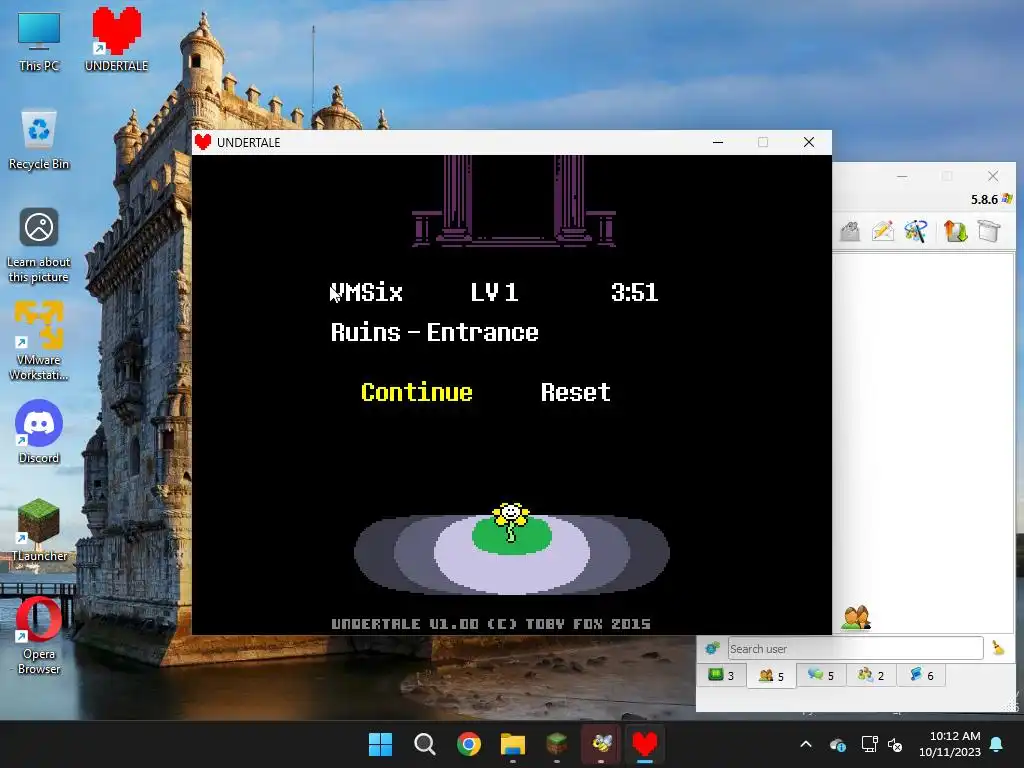
Task: Click the Flowey flower sprite
Action: pos(511,522)
